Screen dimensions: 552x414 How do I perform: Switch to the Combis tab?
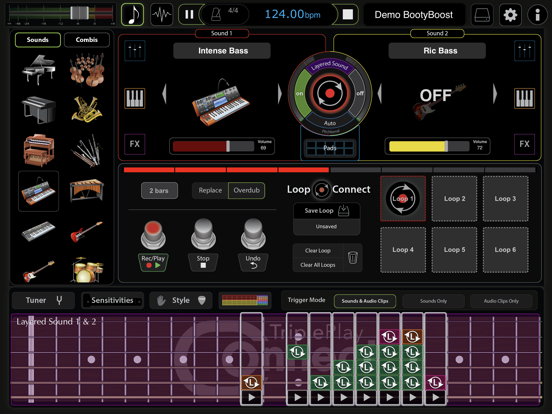(87, 40)
